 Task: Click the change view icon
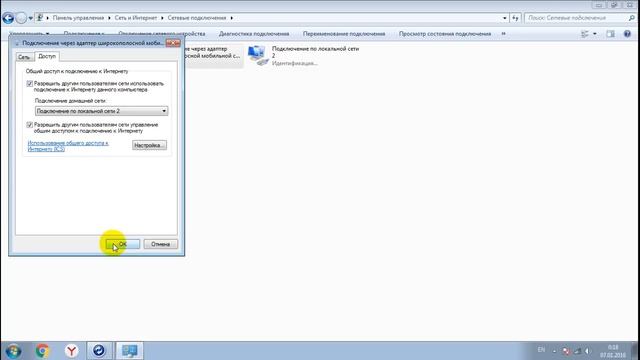[585, 34]
